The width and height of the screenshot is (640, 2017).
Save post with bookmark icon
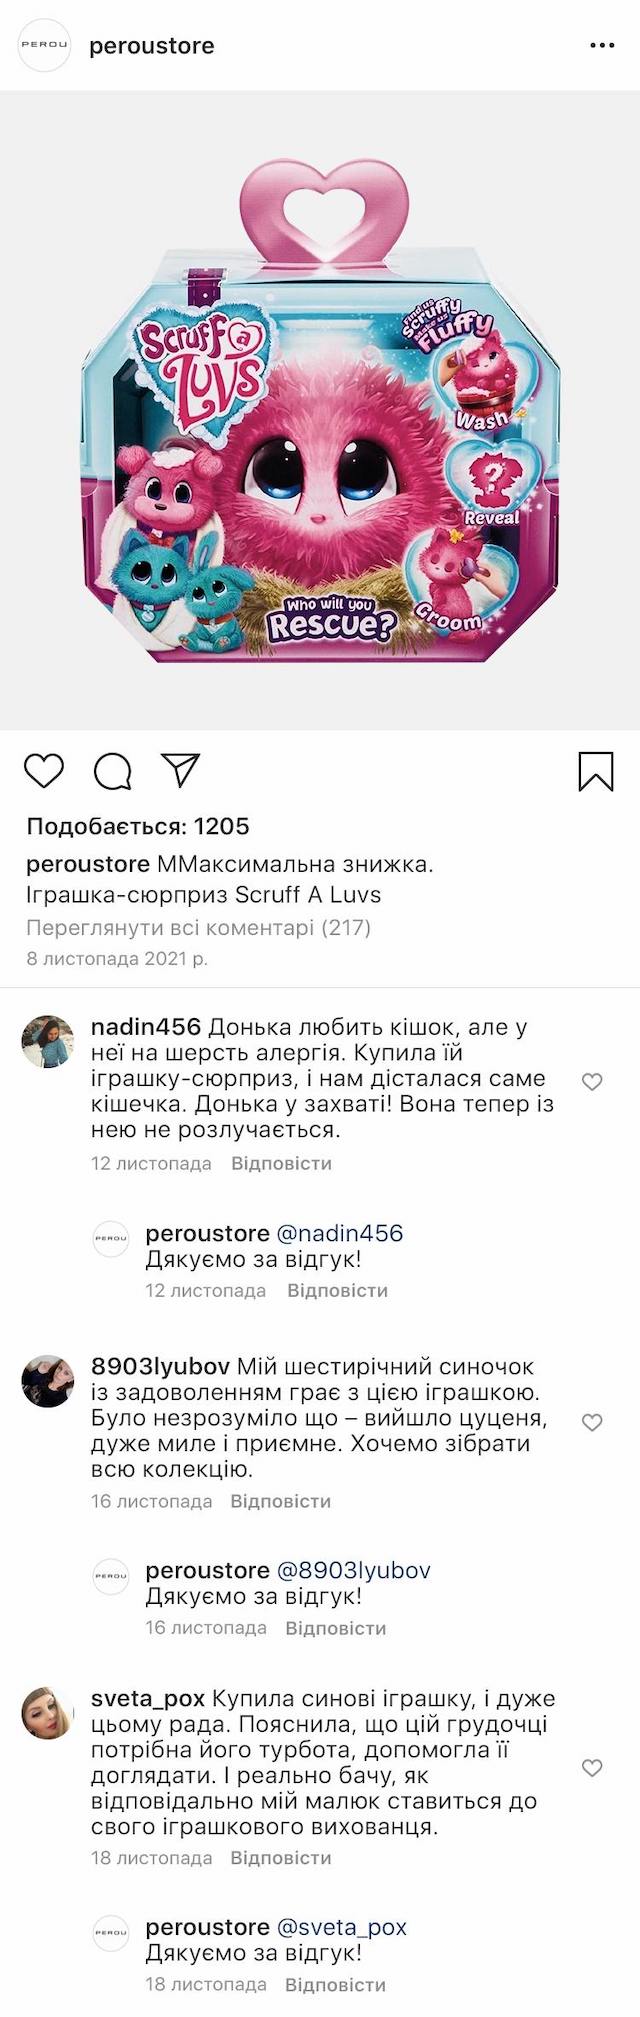596,772
